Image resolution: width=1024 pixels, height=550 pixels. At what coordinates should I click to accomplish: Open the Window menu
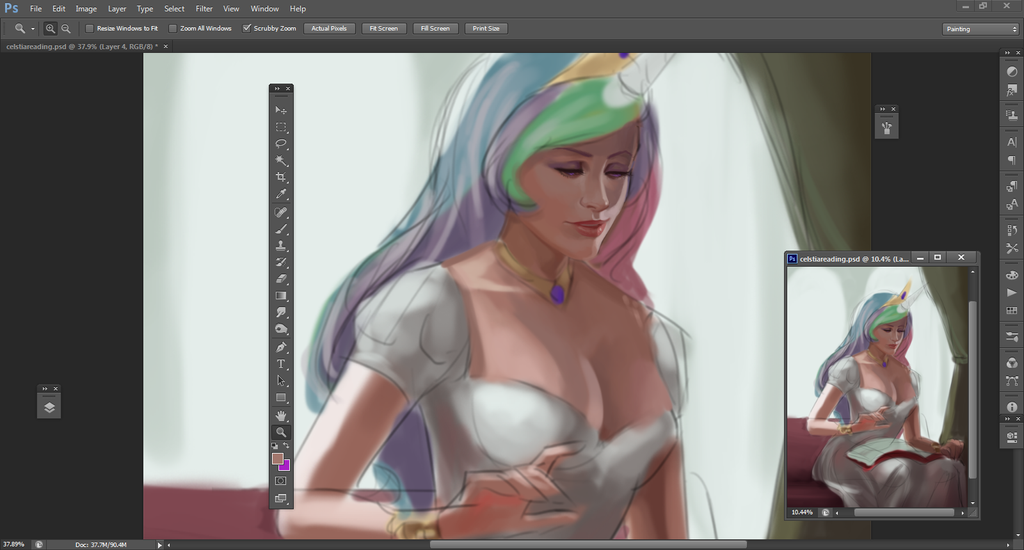(264, 8)
